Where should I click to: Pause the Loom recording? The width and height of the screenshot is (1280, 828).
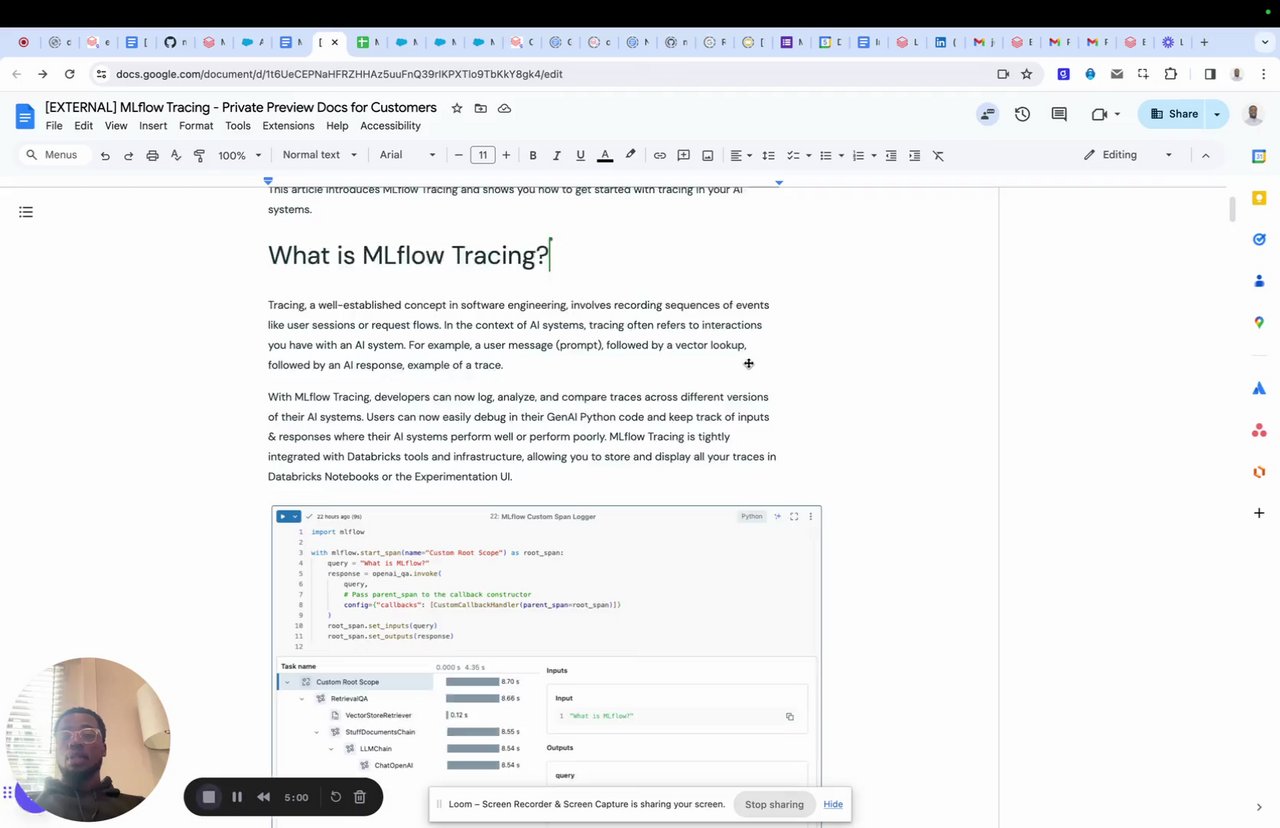(237, 797)
